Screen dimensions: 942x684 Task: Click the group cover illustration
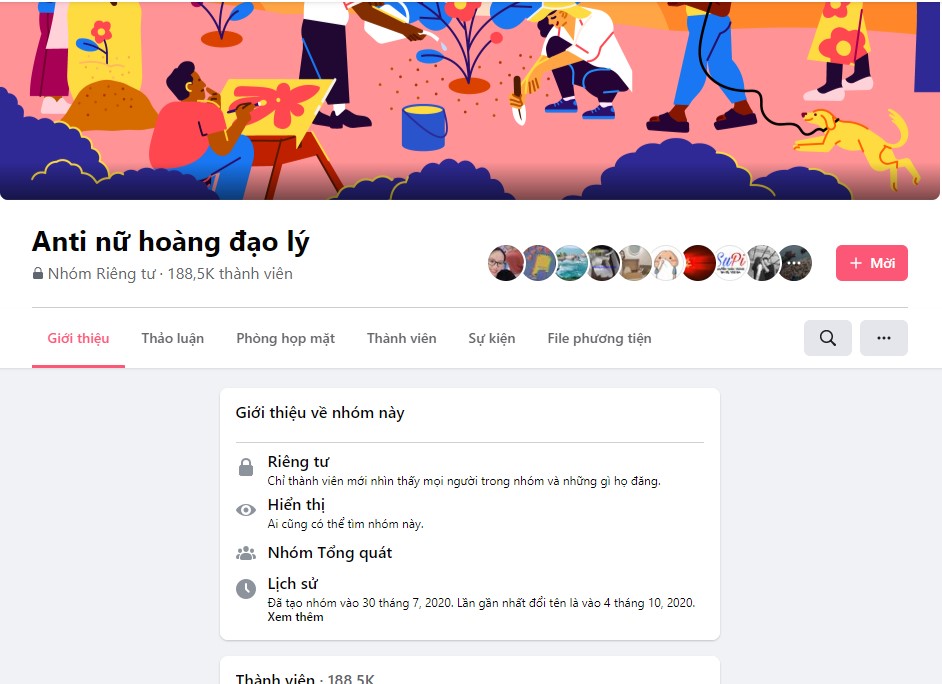pos(470,100)
